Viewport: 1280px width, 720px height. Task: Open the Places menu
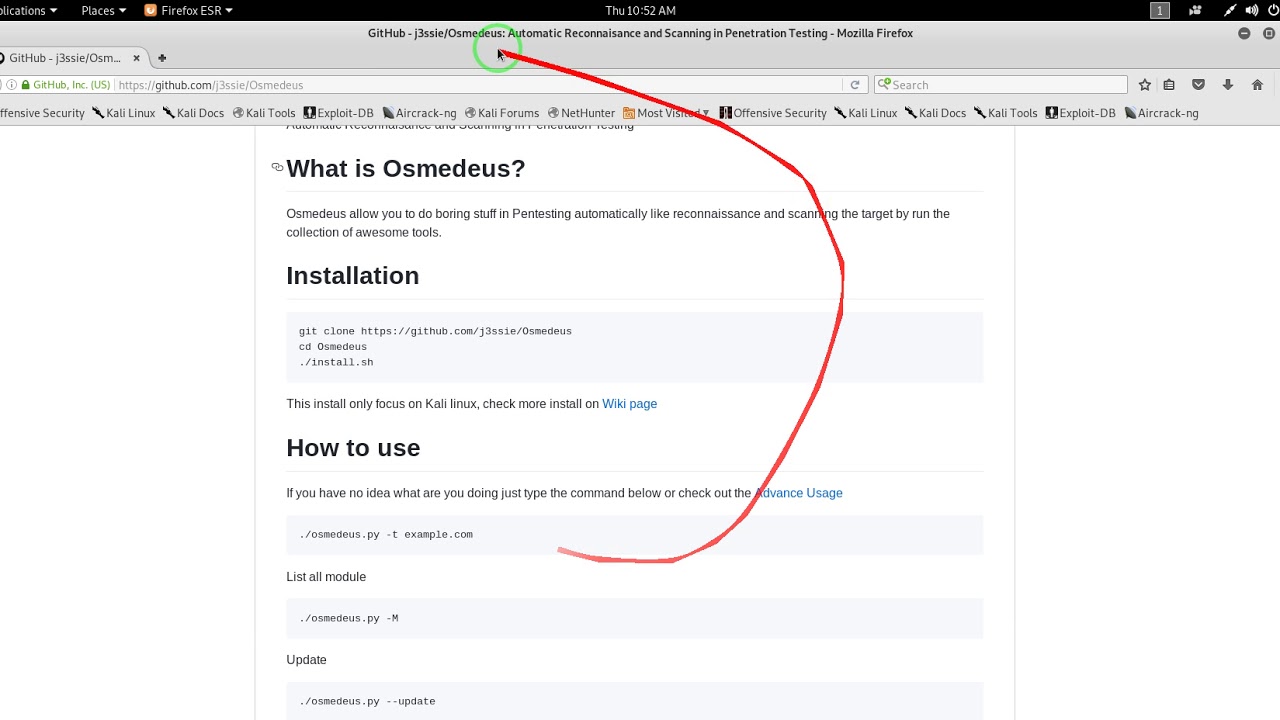pos(103,10)
